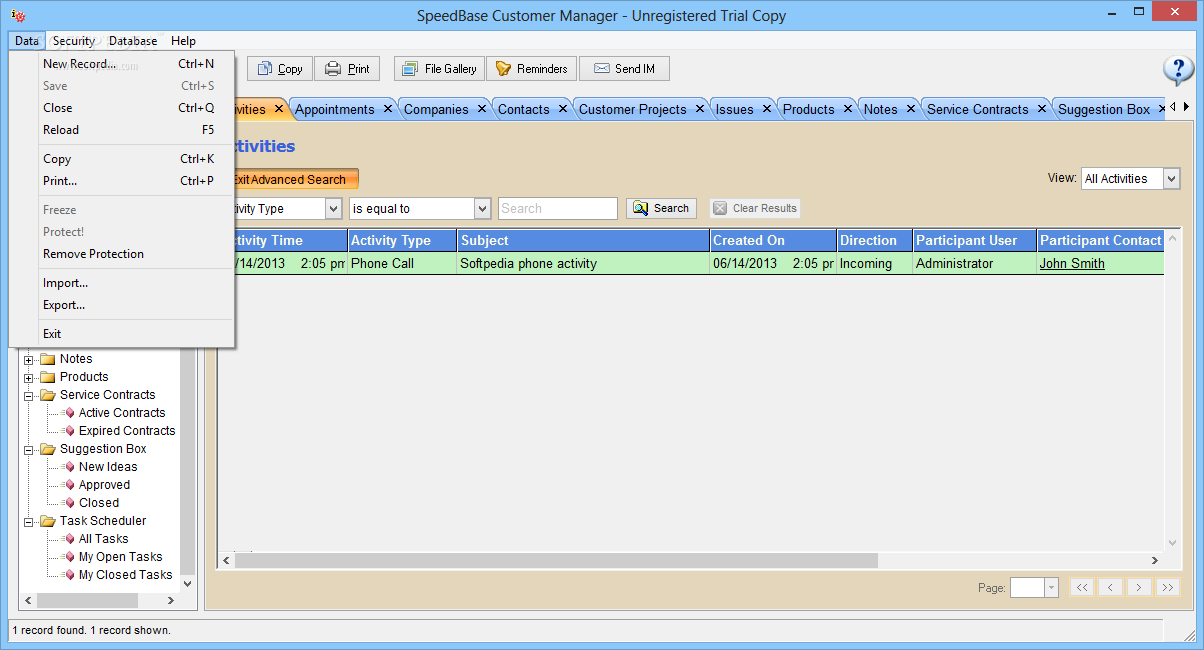Expand the Notes tree folder
The image size is (1204, 650).
coord(29,360)
